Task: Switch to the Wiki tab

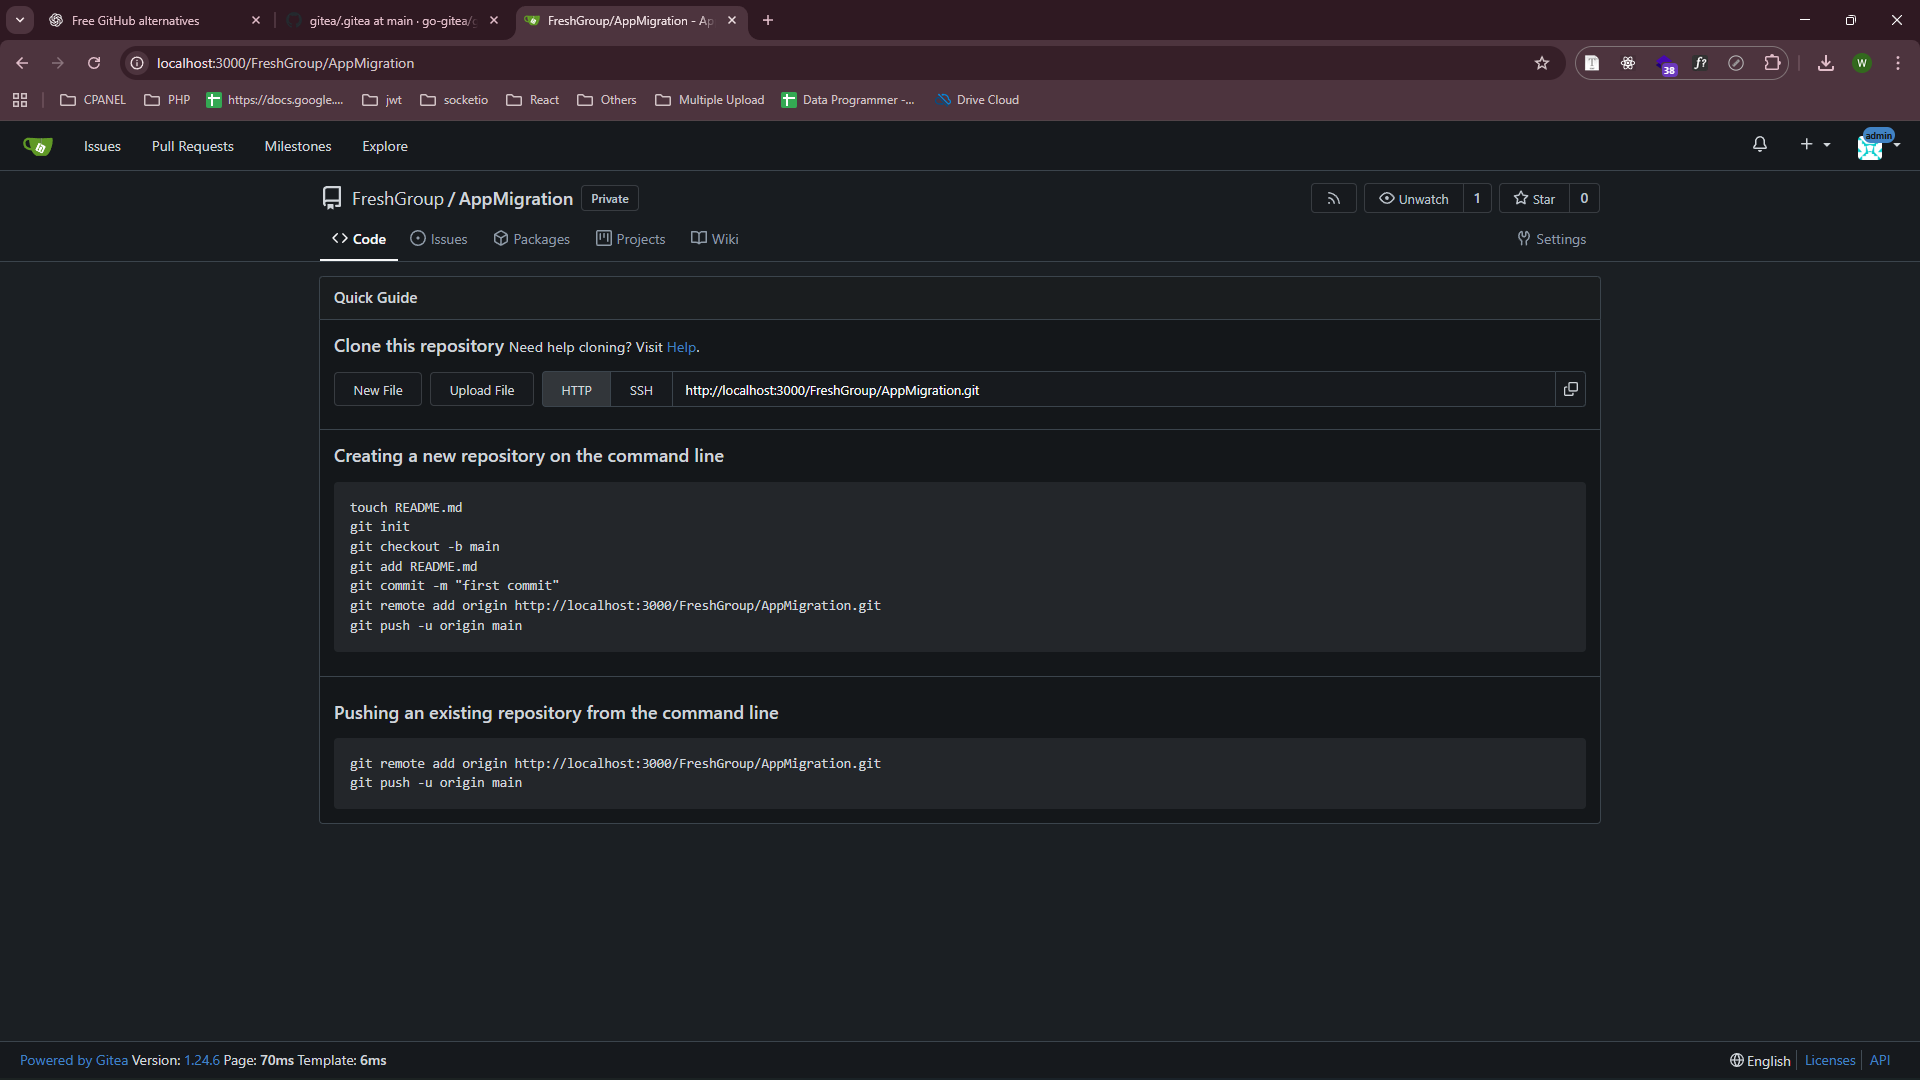Action: pos(714,239)
